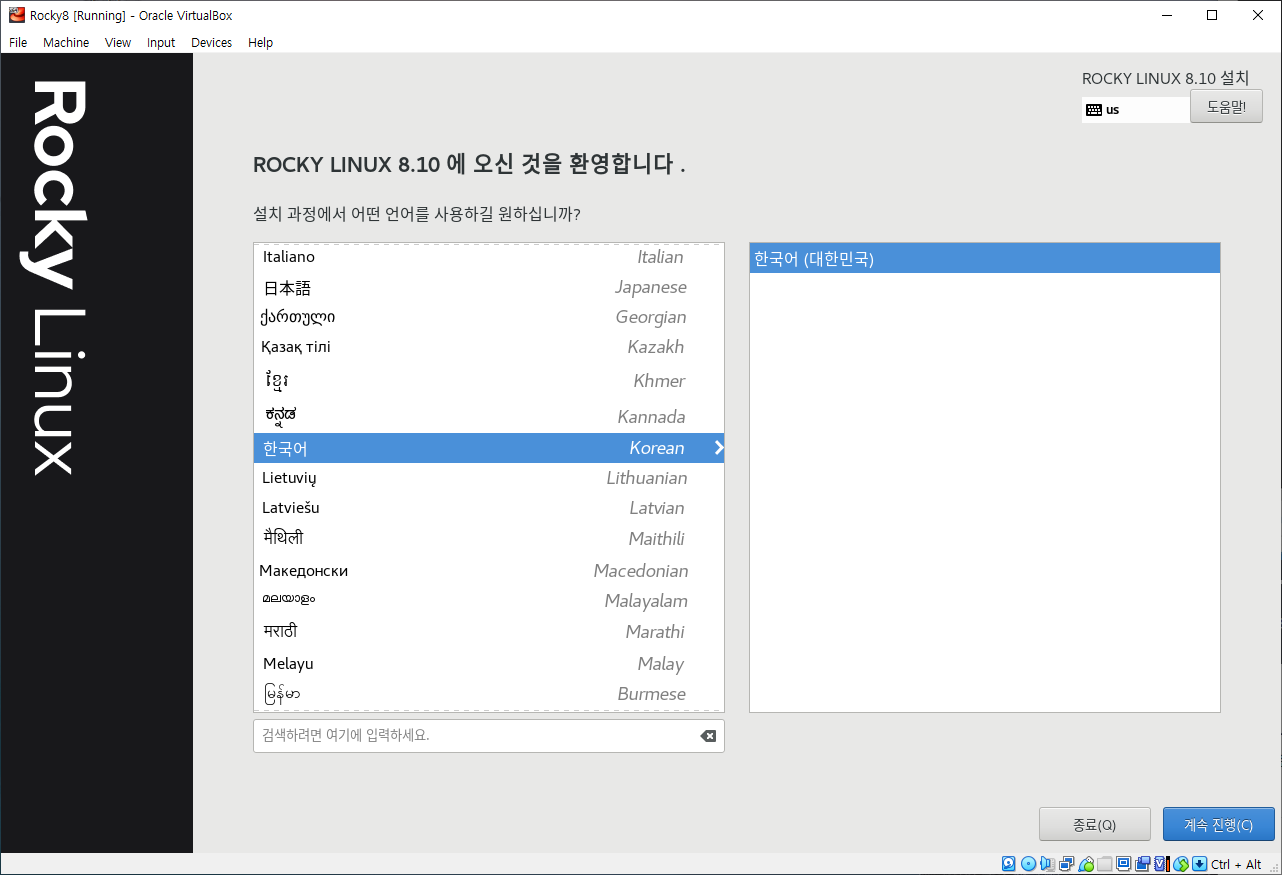Click the network adapters status icon
The height and width of the screenshot is (875, 1282).
1066,864
